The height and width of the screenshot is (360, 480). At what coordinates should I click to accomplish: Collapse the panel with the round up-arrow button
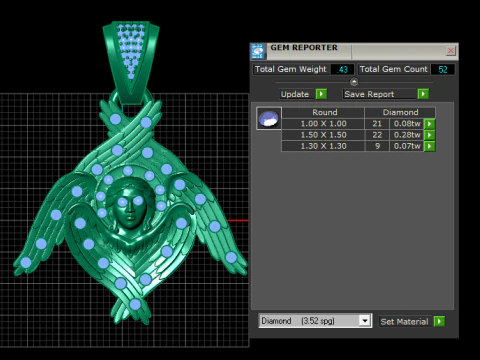click(354, 82)
